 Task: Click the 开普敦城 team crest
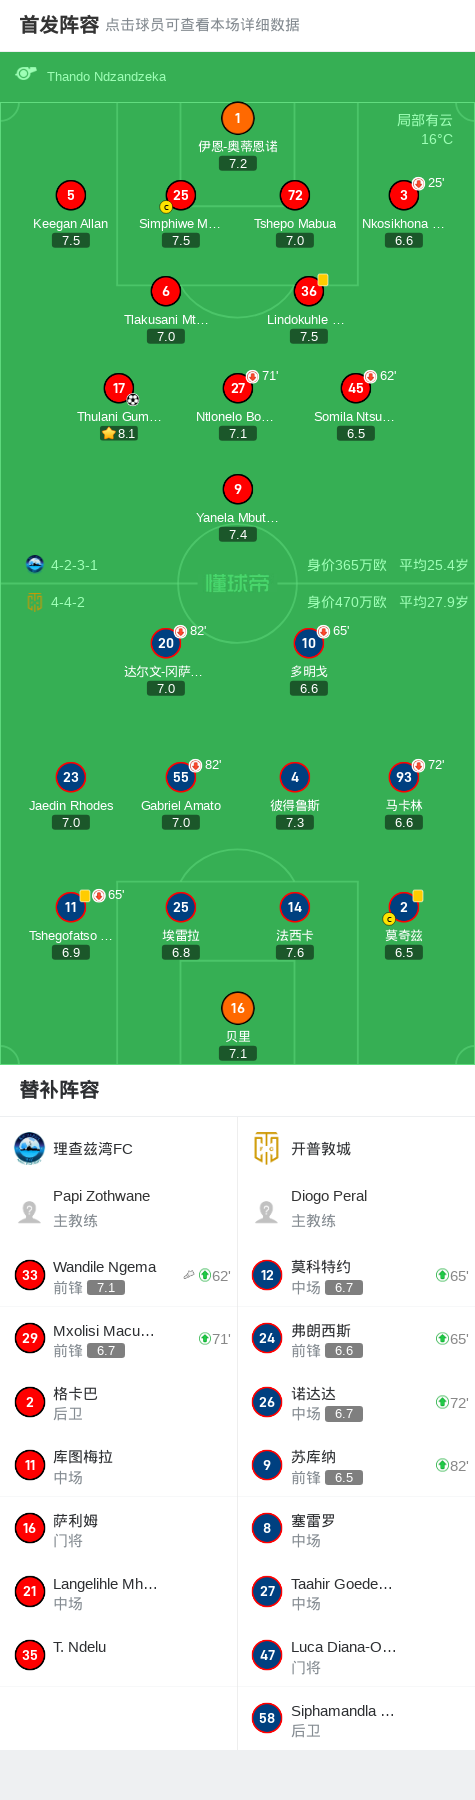tap(266, 1148)
